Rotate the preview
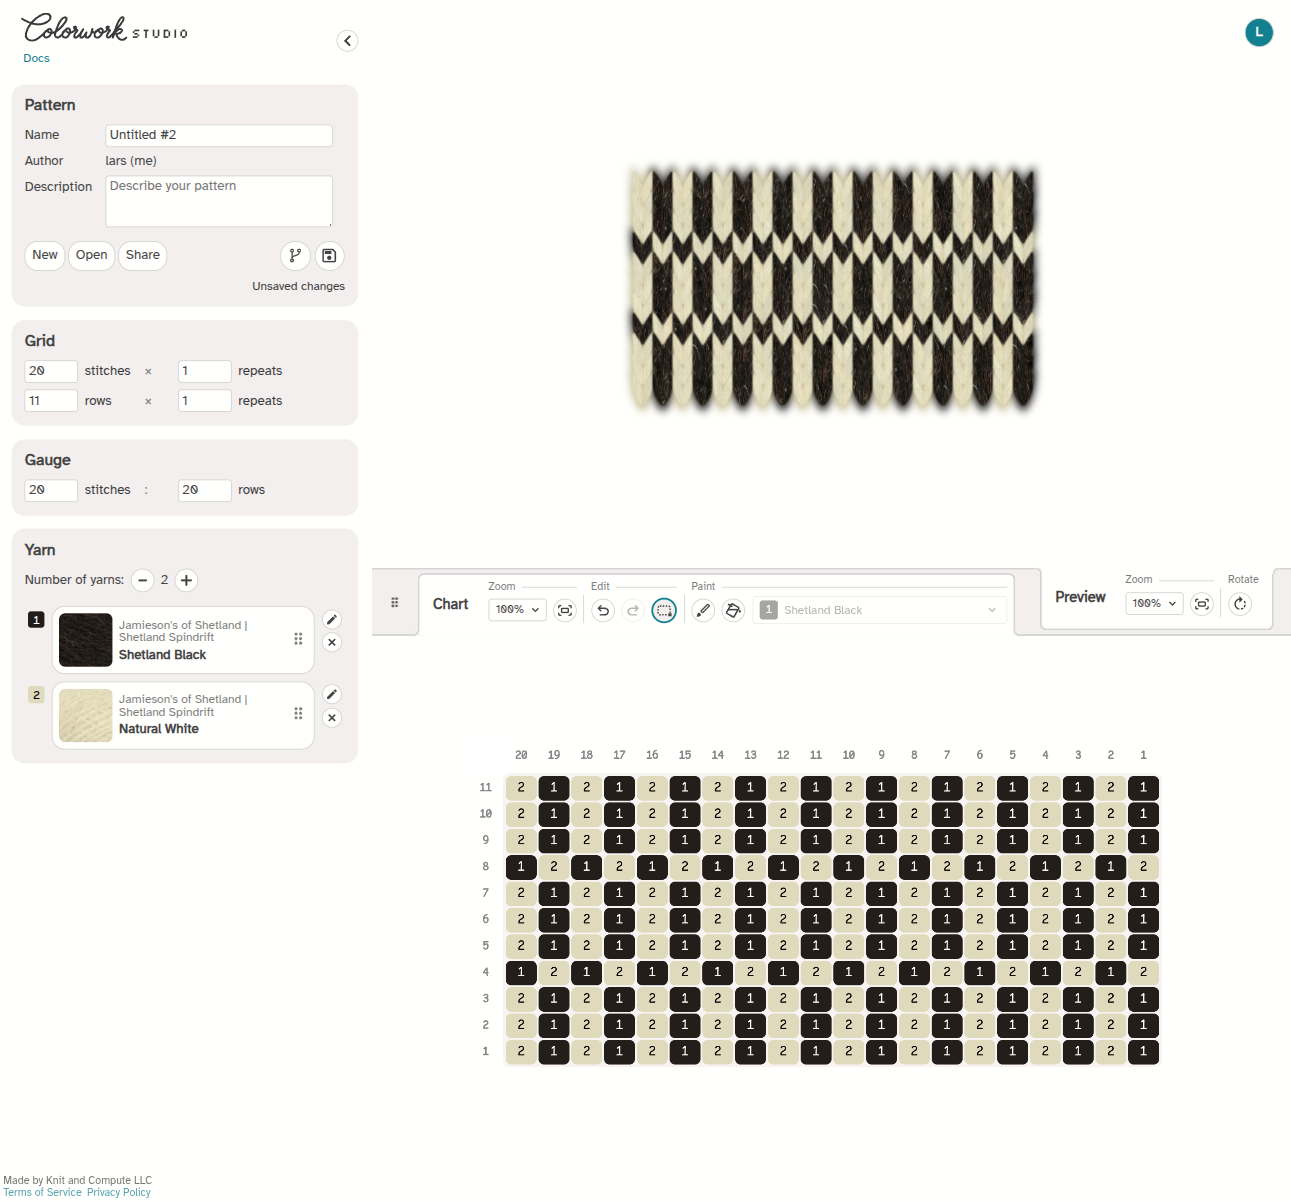1291x1201 pixels. 1240,604
